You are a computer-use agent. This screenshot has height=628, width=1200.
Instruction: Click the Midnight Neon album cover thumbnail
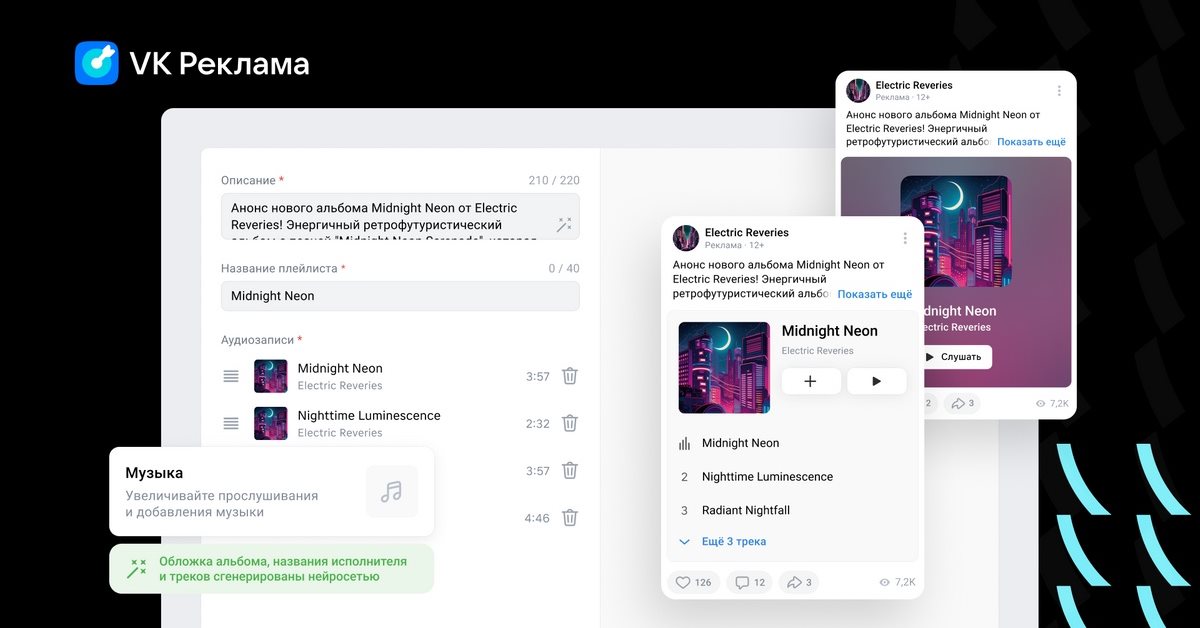tap(724, 367)
